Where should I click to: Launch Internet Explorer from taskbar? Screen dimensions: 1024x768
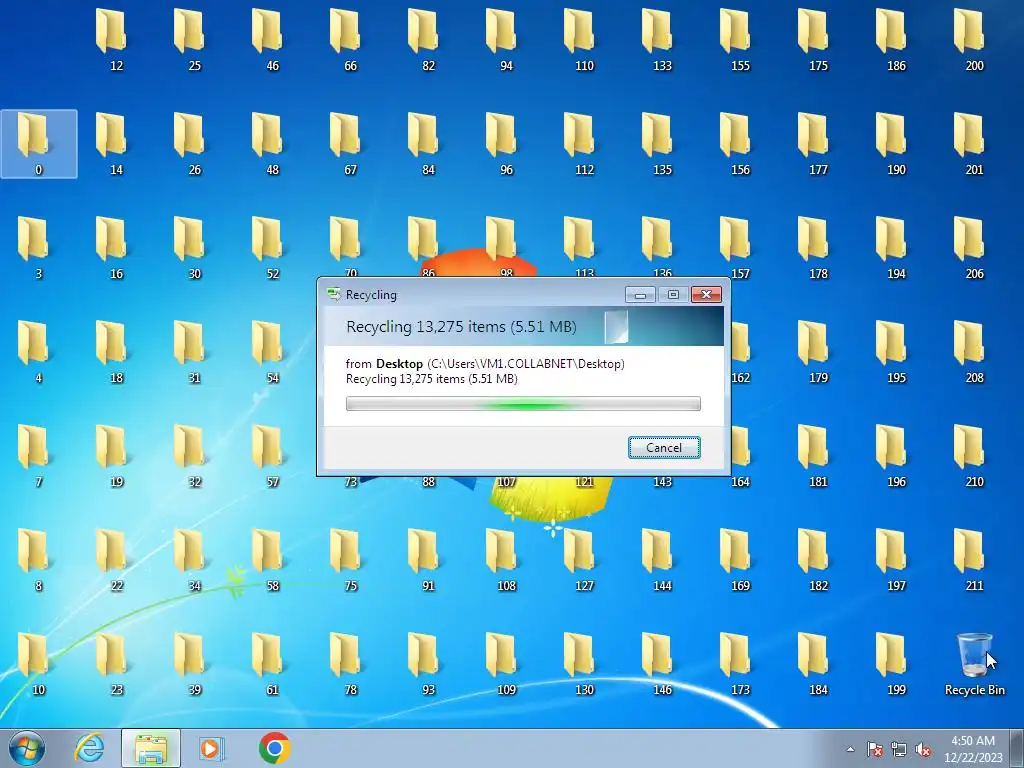[89, 748]
